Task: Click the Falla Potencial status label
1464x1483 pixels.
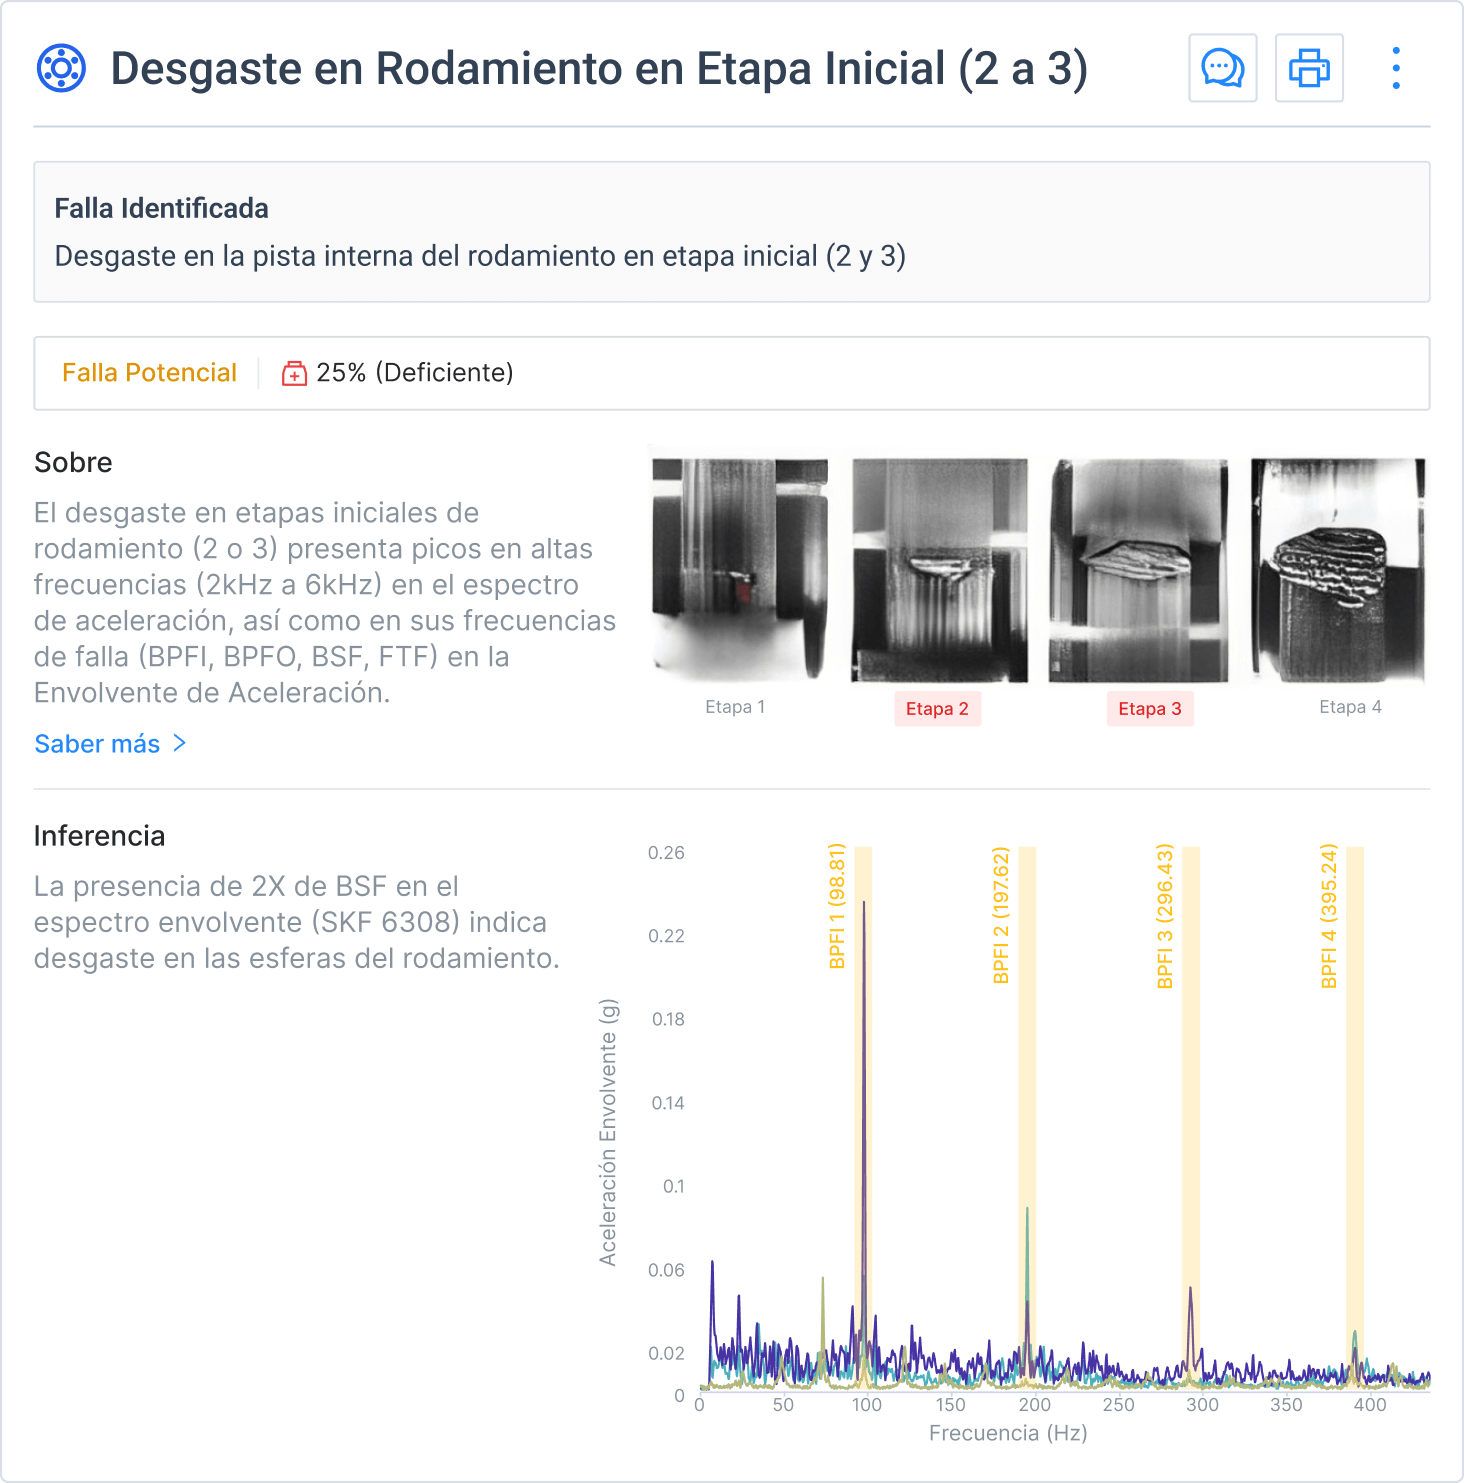Action: (149, 373)
